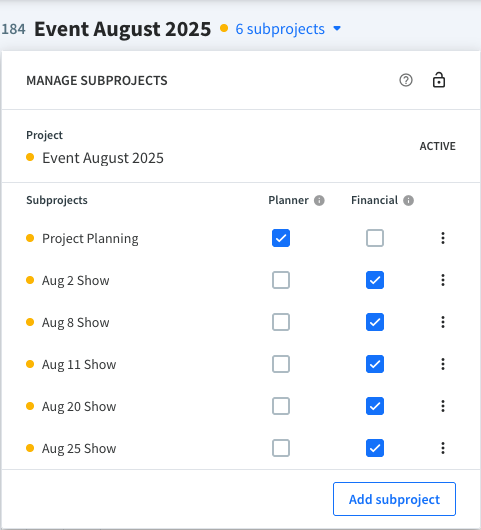Click the unlock padlock icon

[x=439, y=80]
